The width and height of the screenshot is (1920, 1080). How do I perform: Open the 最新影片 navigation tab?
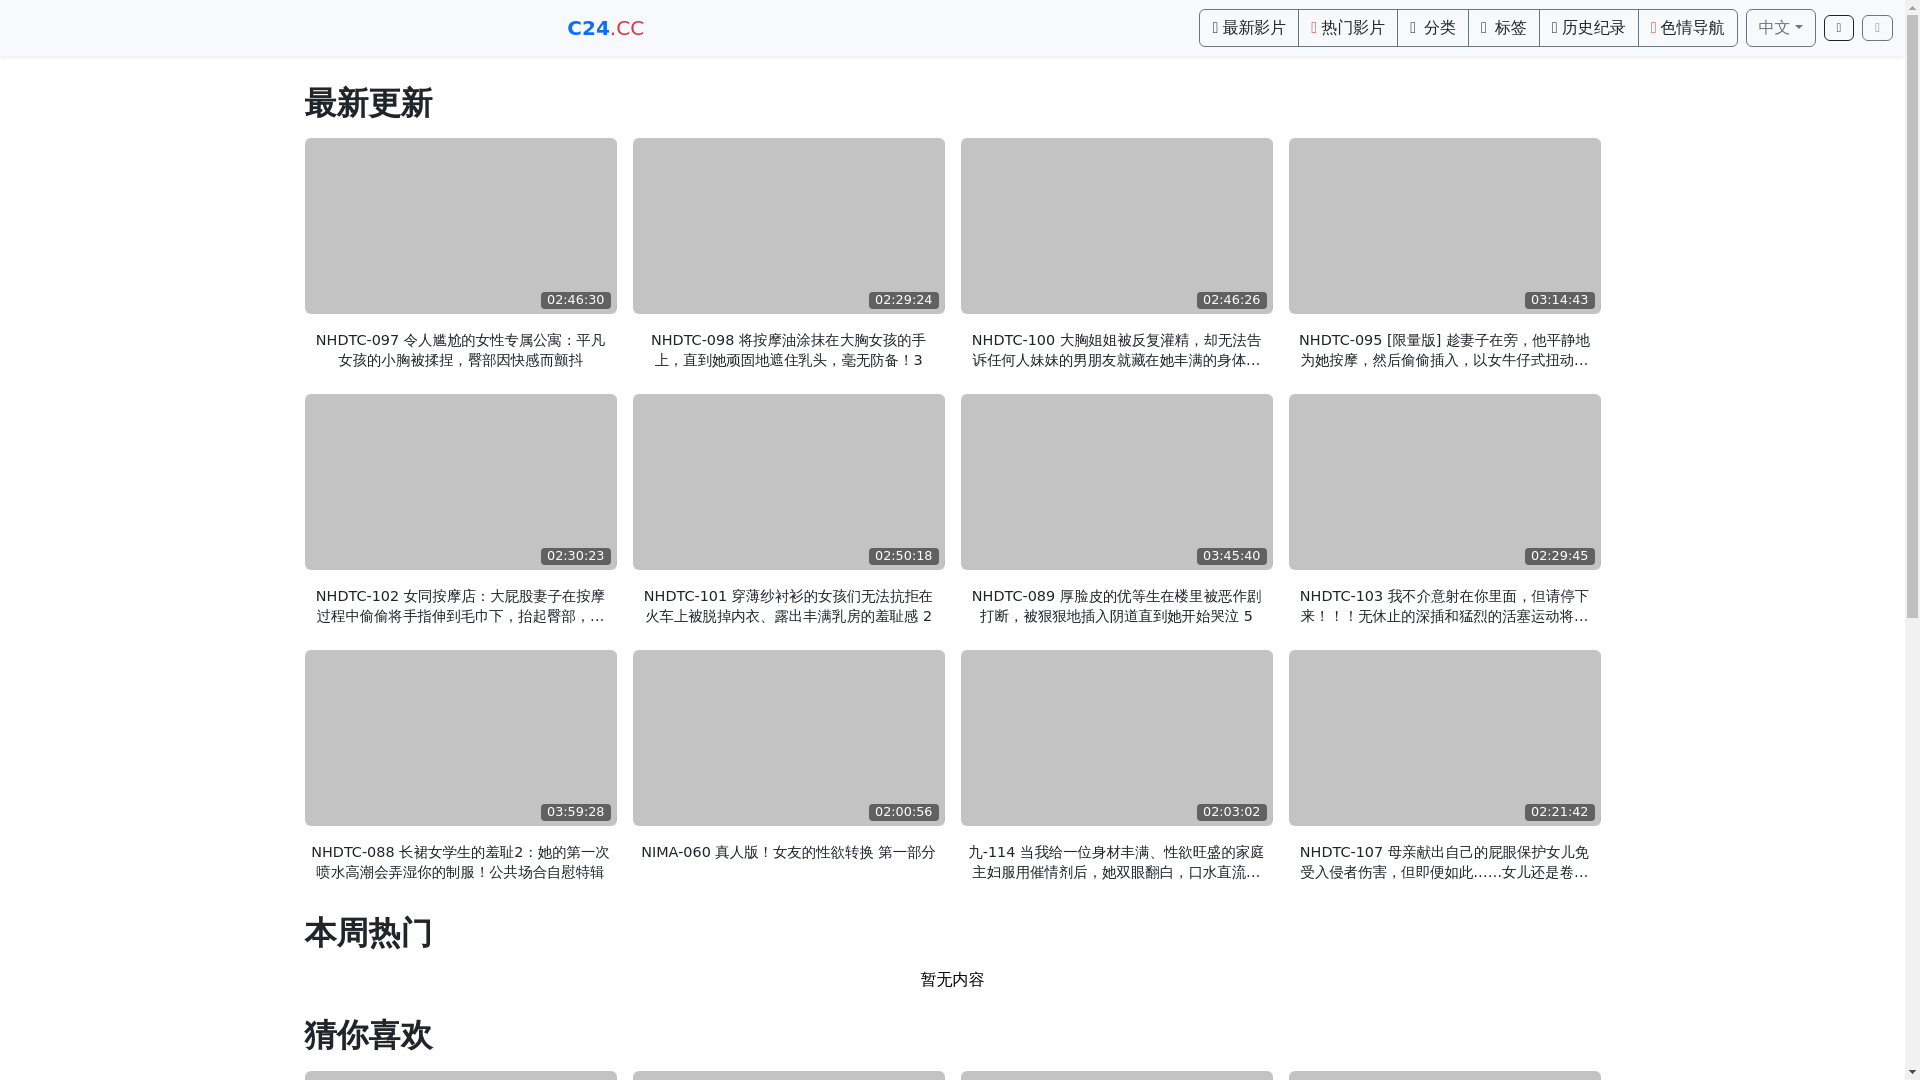click(x=1249, y=28)
